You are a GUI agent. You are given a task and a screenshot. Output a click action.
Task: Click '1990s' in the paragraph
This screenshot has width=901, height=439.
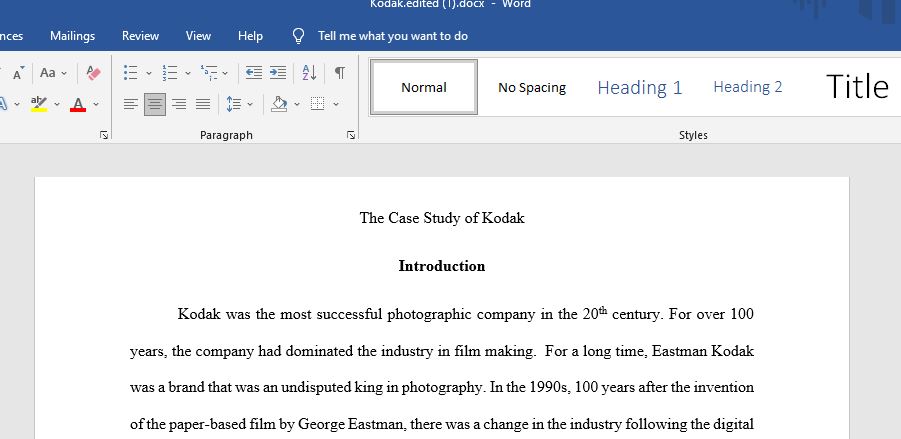pyautogui.click(x=550, y=388)
